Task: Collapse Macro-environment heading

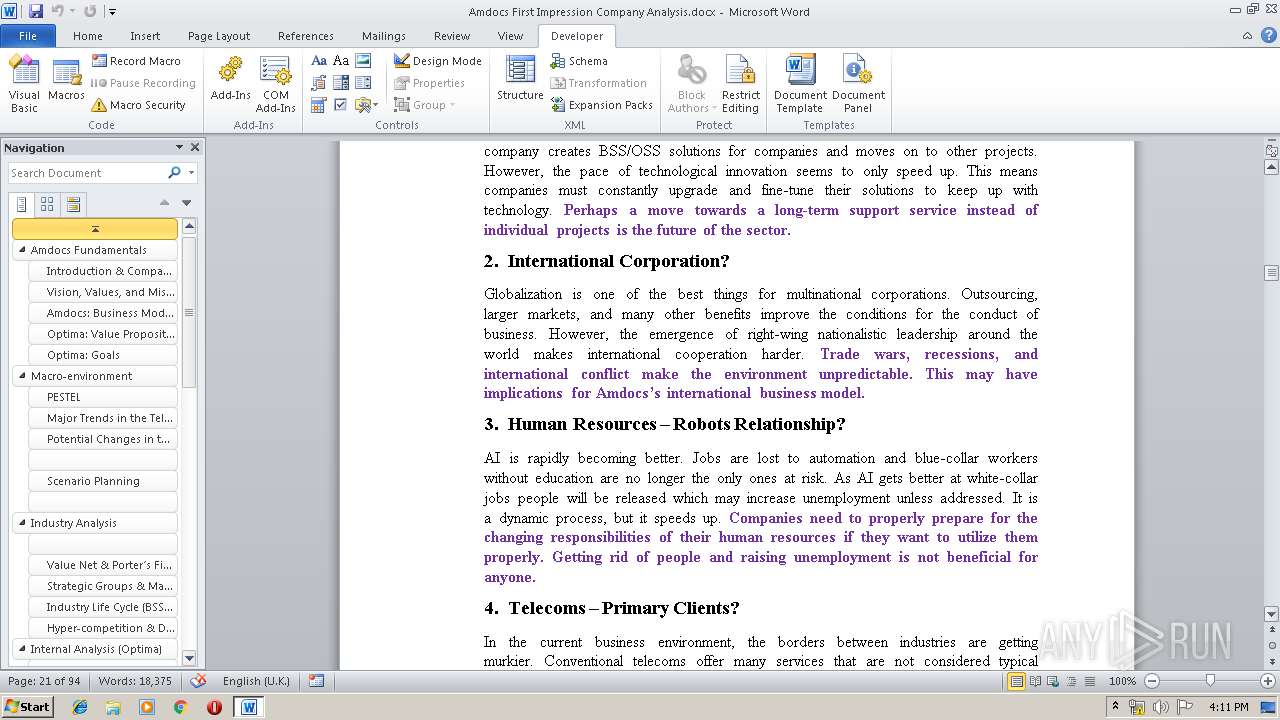Action: [x=22, y=376]
